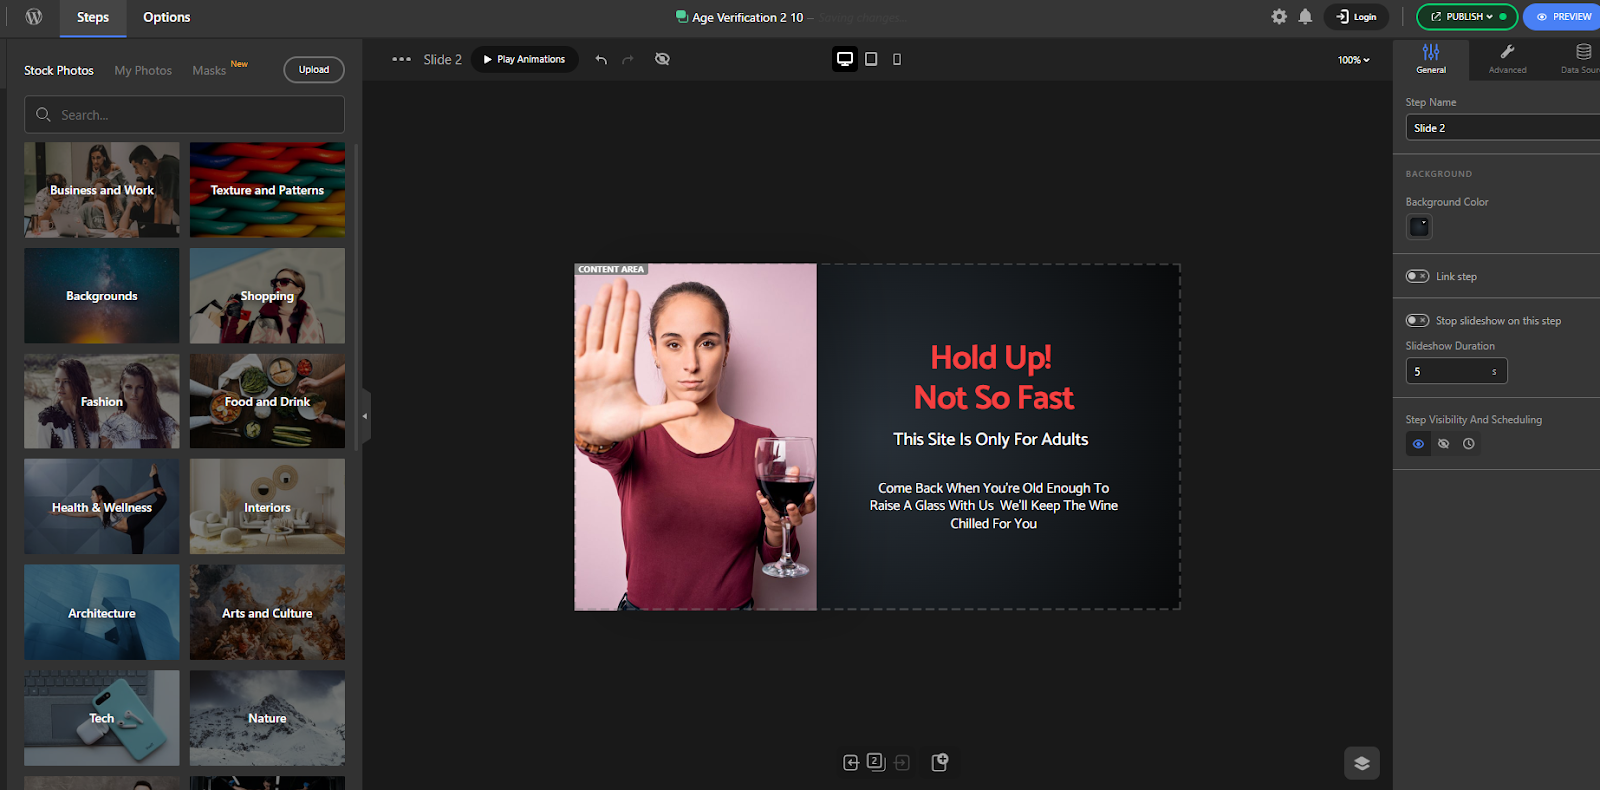Select the 'Come Back When You're Old Enough' paragraph
Viewport: 1600px width, 790px height.
pyautogui.click(x=993, y=506)
